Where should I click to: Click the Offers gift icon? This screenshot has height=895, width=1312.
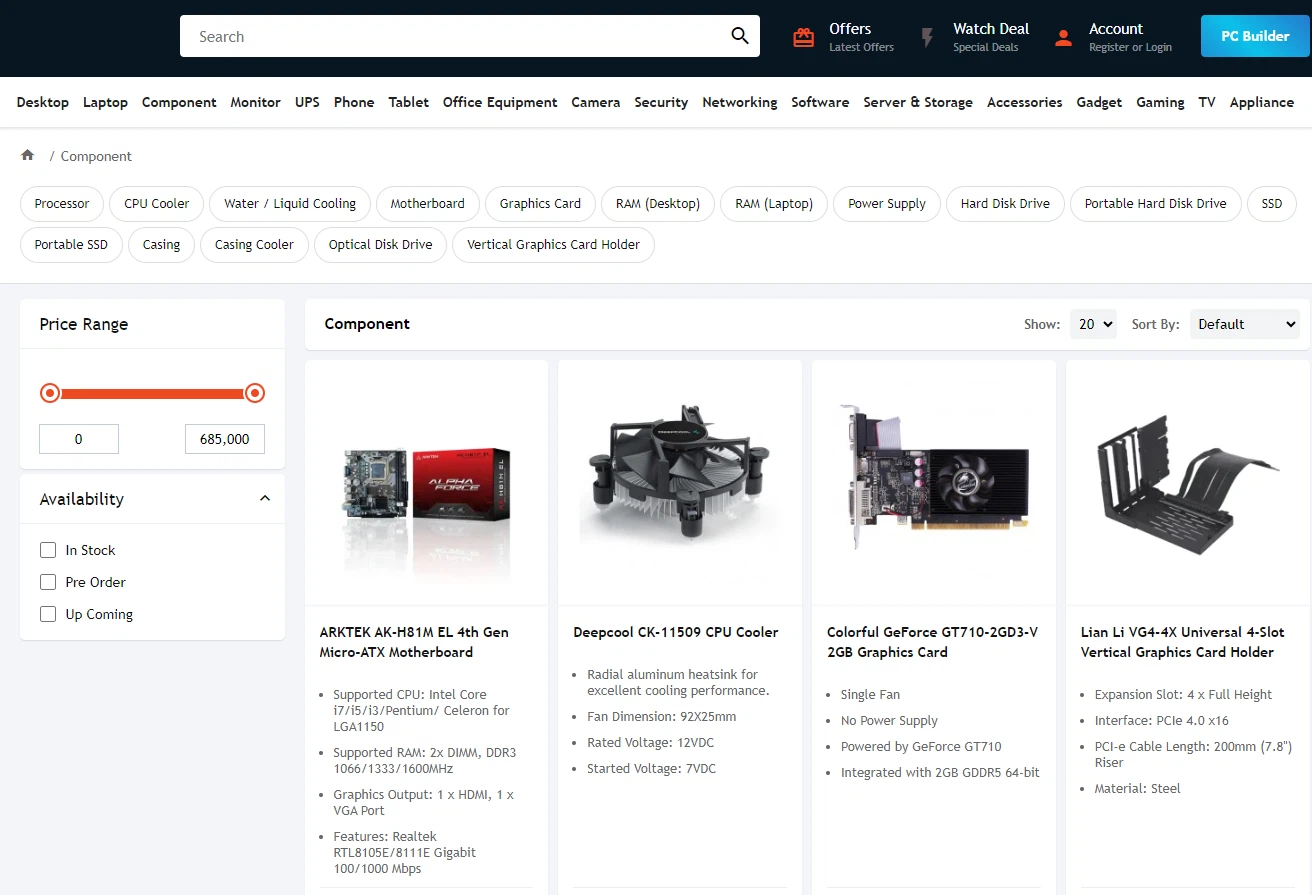803,38
